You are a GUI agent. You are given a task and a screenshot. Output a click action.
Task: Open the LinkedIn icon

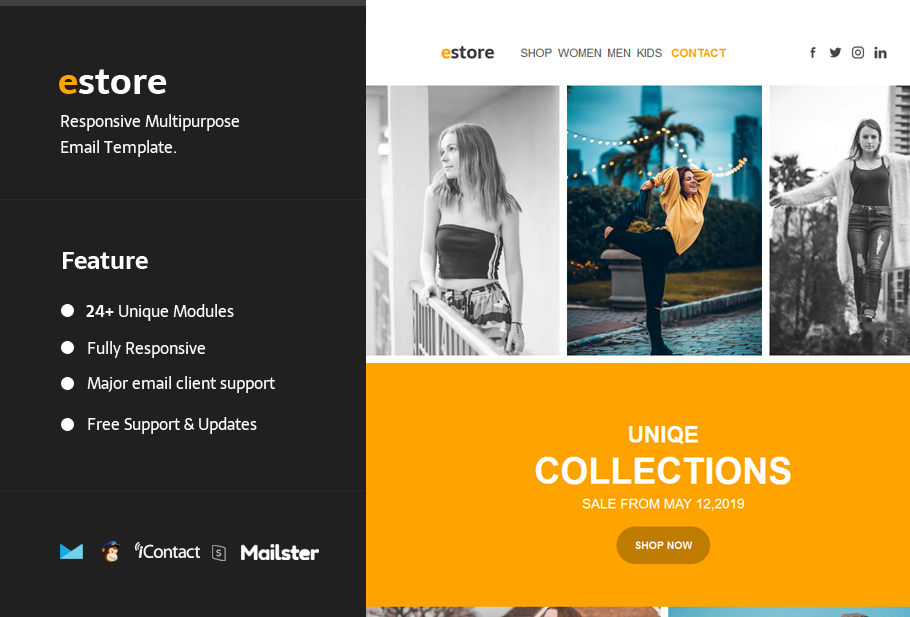tap(880, 53)
